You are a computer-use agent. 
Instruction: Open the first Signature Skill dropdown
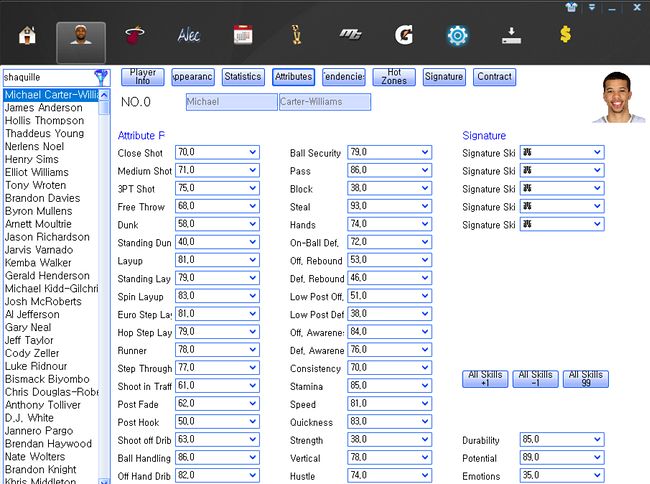(597, 153)
